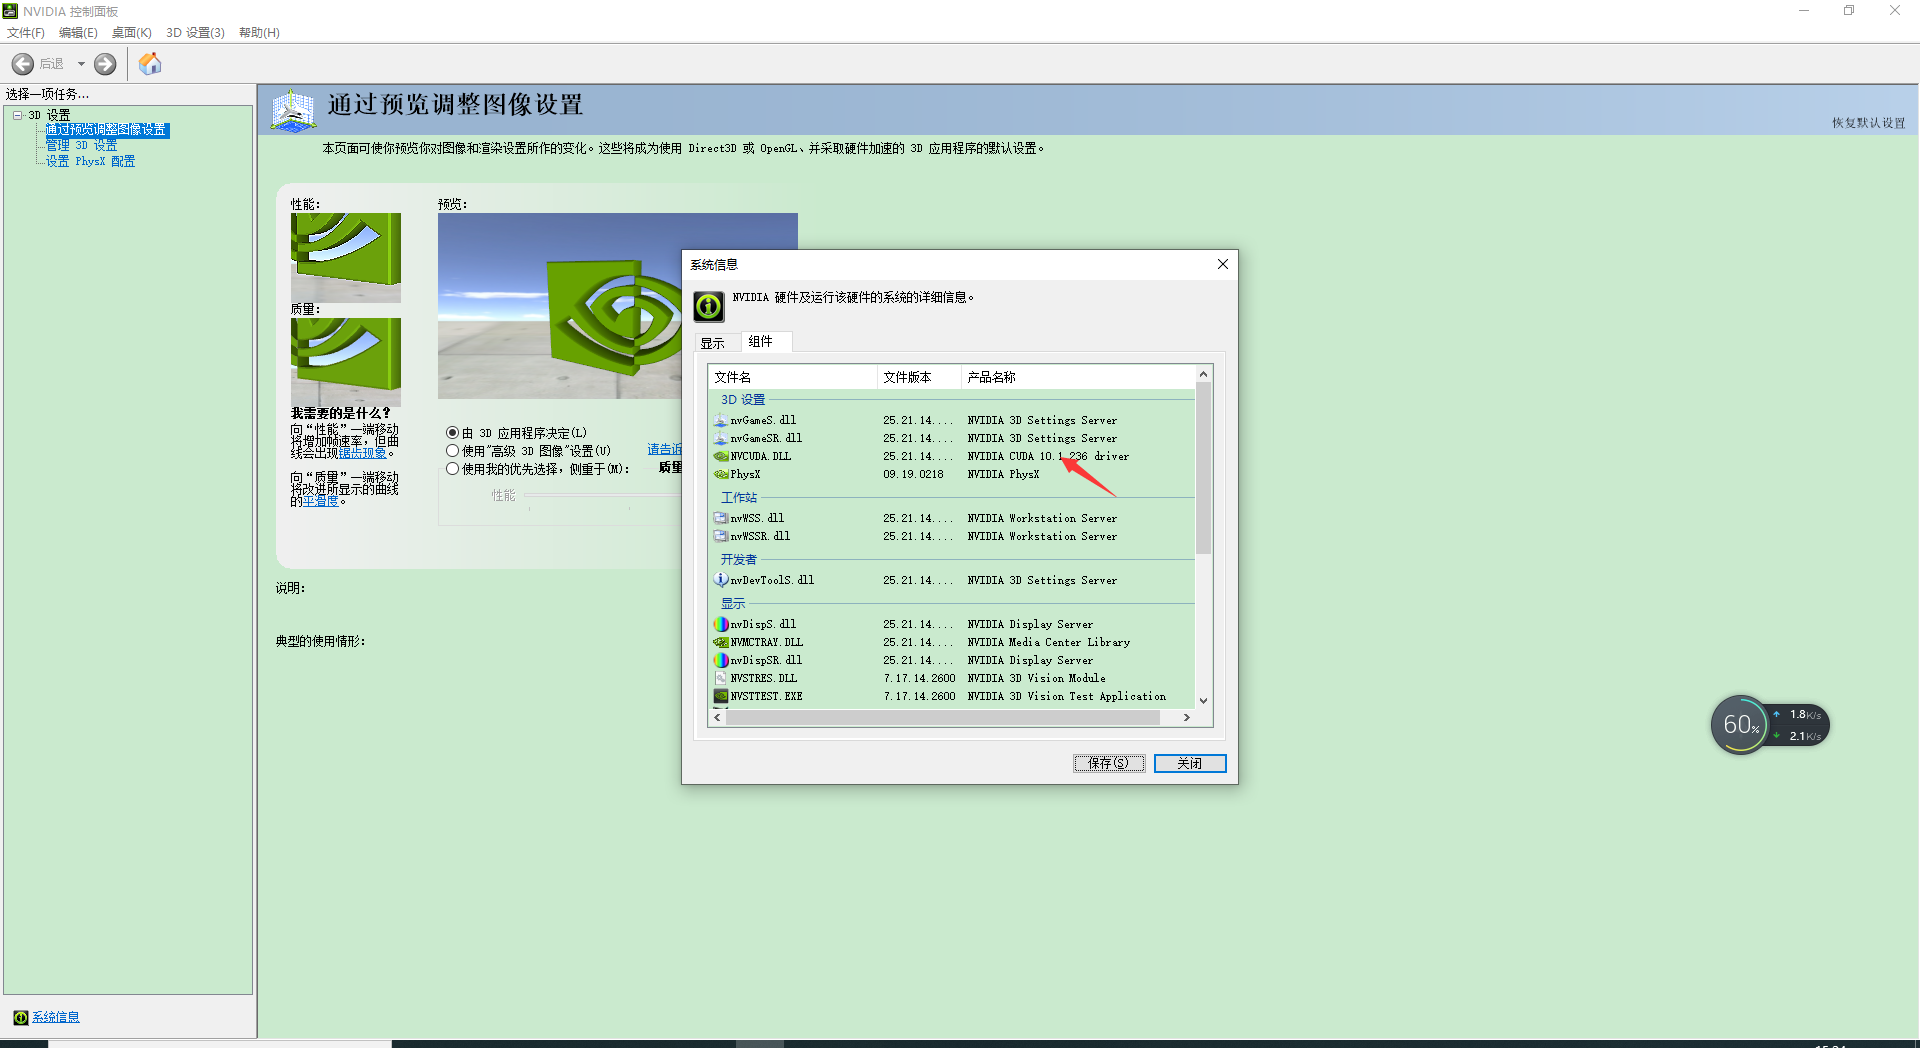Screen dimensions: 1920x1048
Task: Open the 3D 设置(3) menu
Action: pos(195,33)
